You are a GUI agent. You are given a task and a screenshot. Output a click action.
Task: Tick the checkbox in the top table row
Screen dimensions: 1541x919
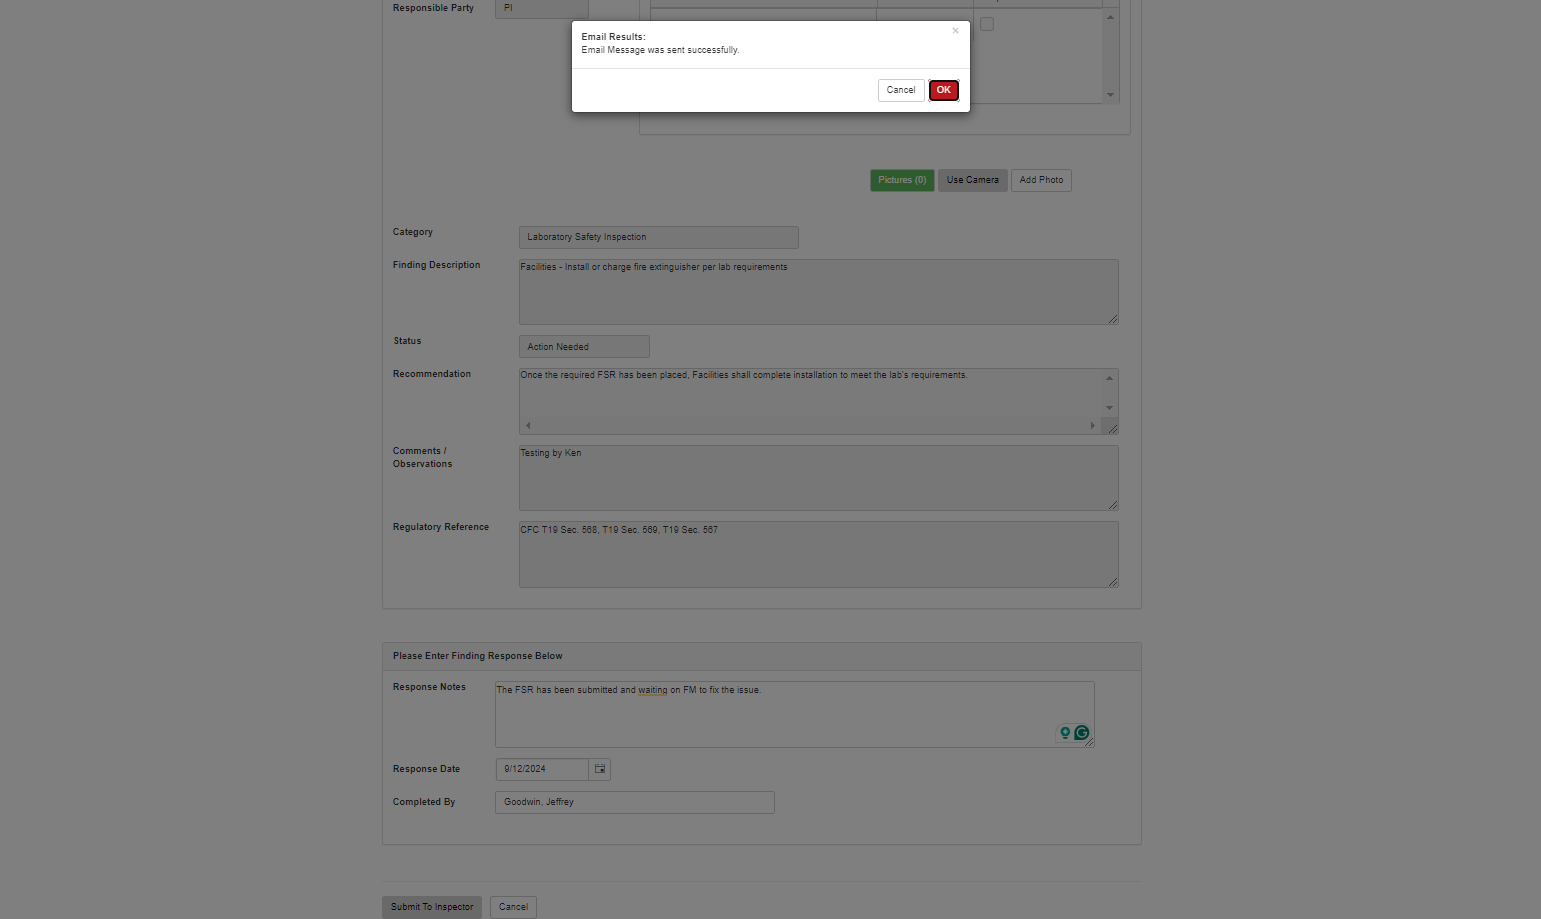[987, 24]
